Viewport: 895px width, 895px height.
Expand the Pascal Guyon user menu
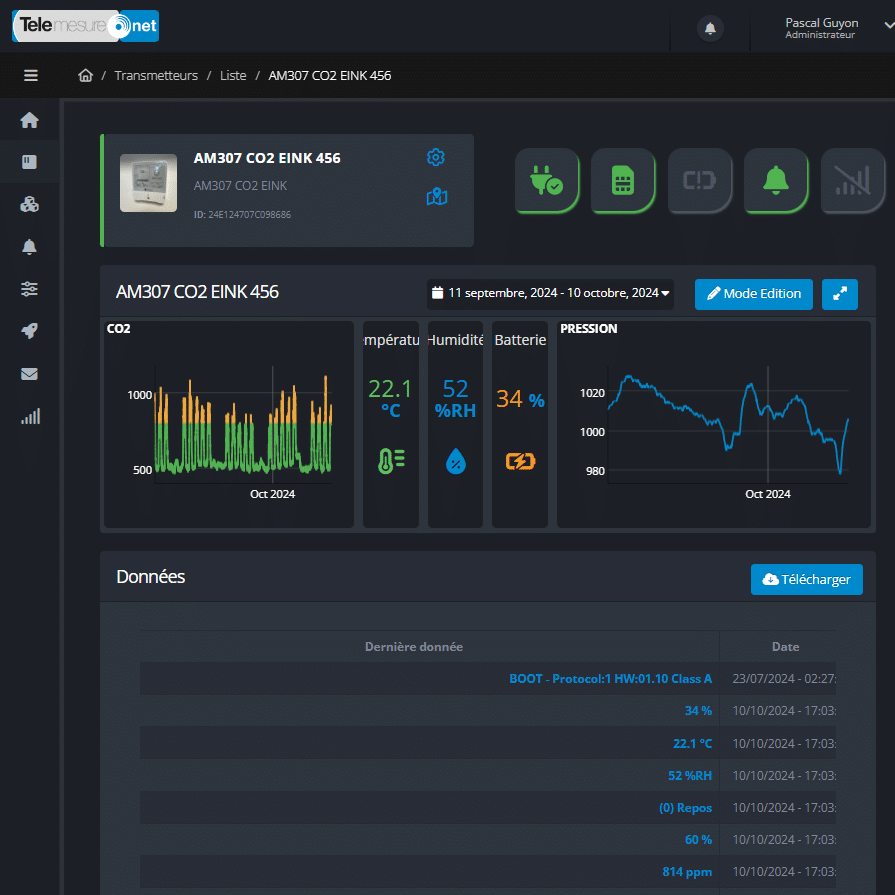(x=838, y=27)
